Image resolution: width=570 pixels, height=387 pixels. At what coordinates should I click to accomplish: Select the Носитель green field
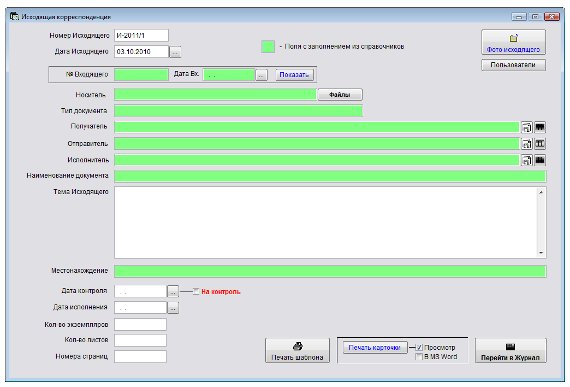[215, 94]
